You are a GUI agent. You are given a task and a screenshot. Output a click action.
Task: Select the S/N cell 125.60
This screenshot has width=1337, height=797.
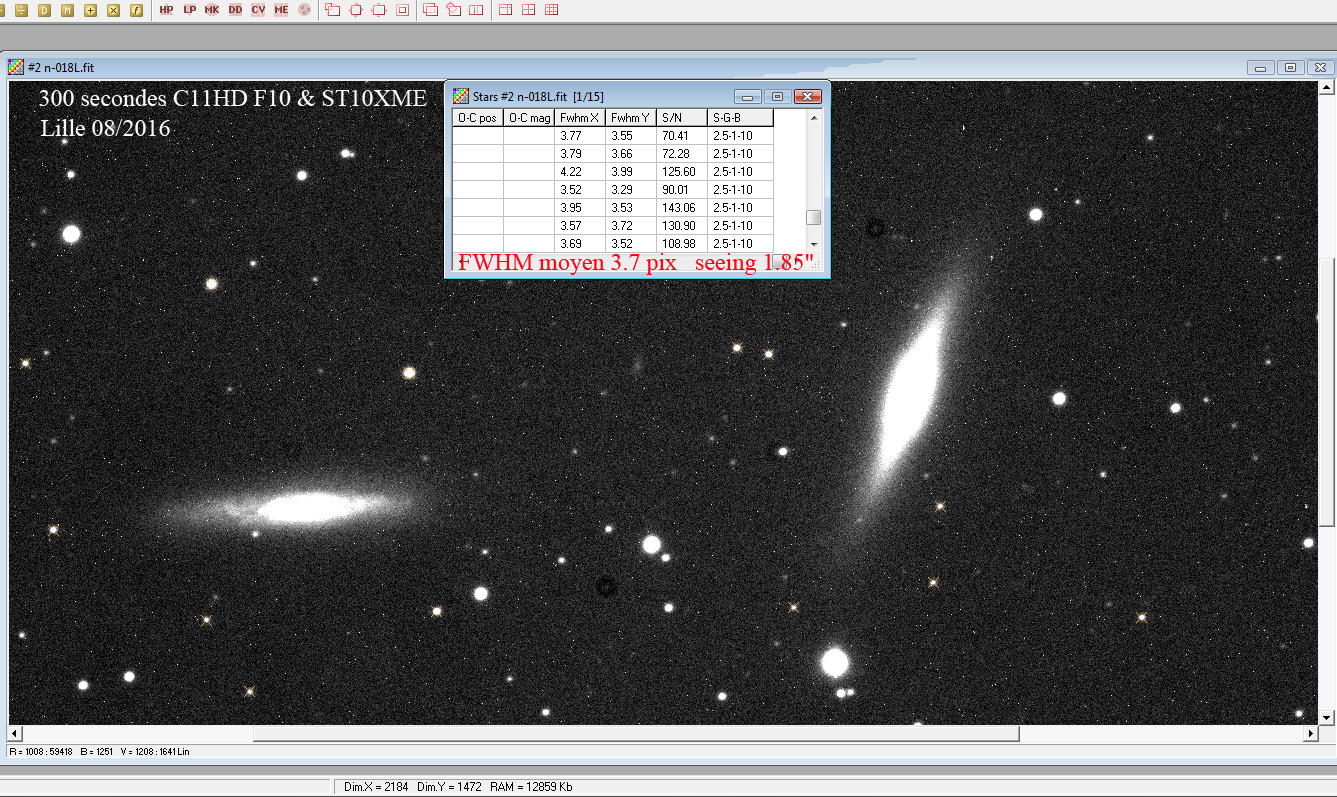pos(682,172)
